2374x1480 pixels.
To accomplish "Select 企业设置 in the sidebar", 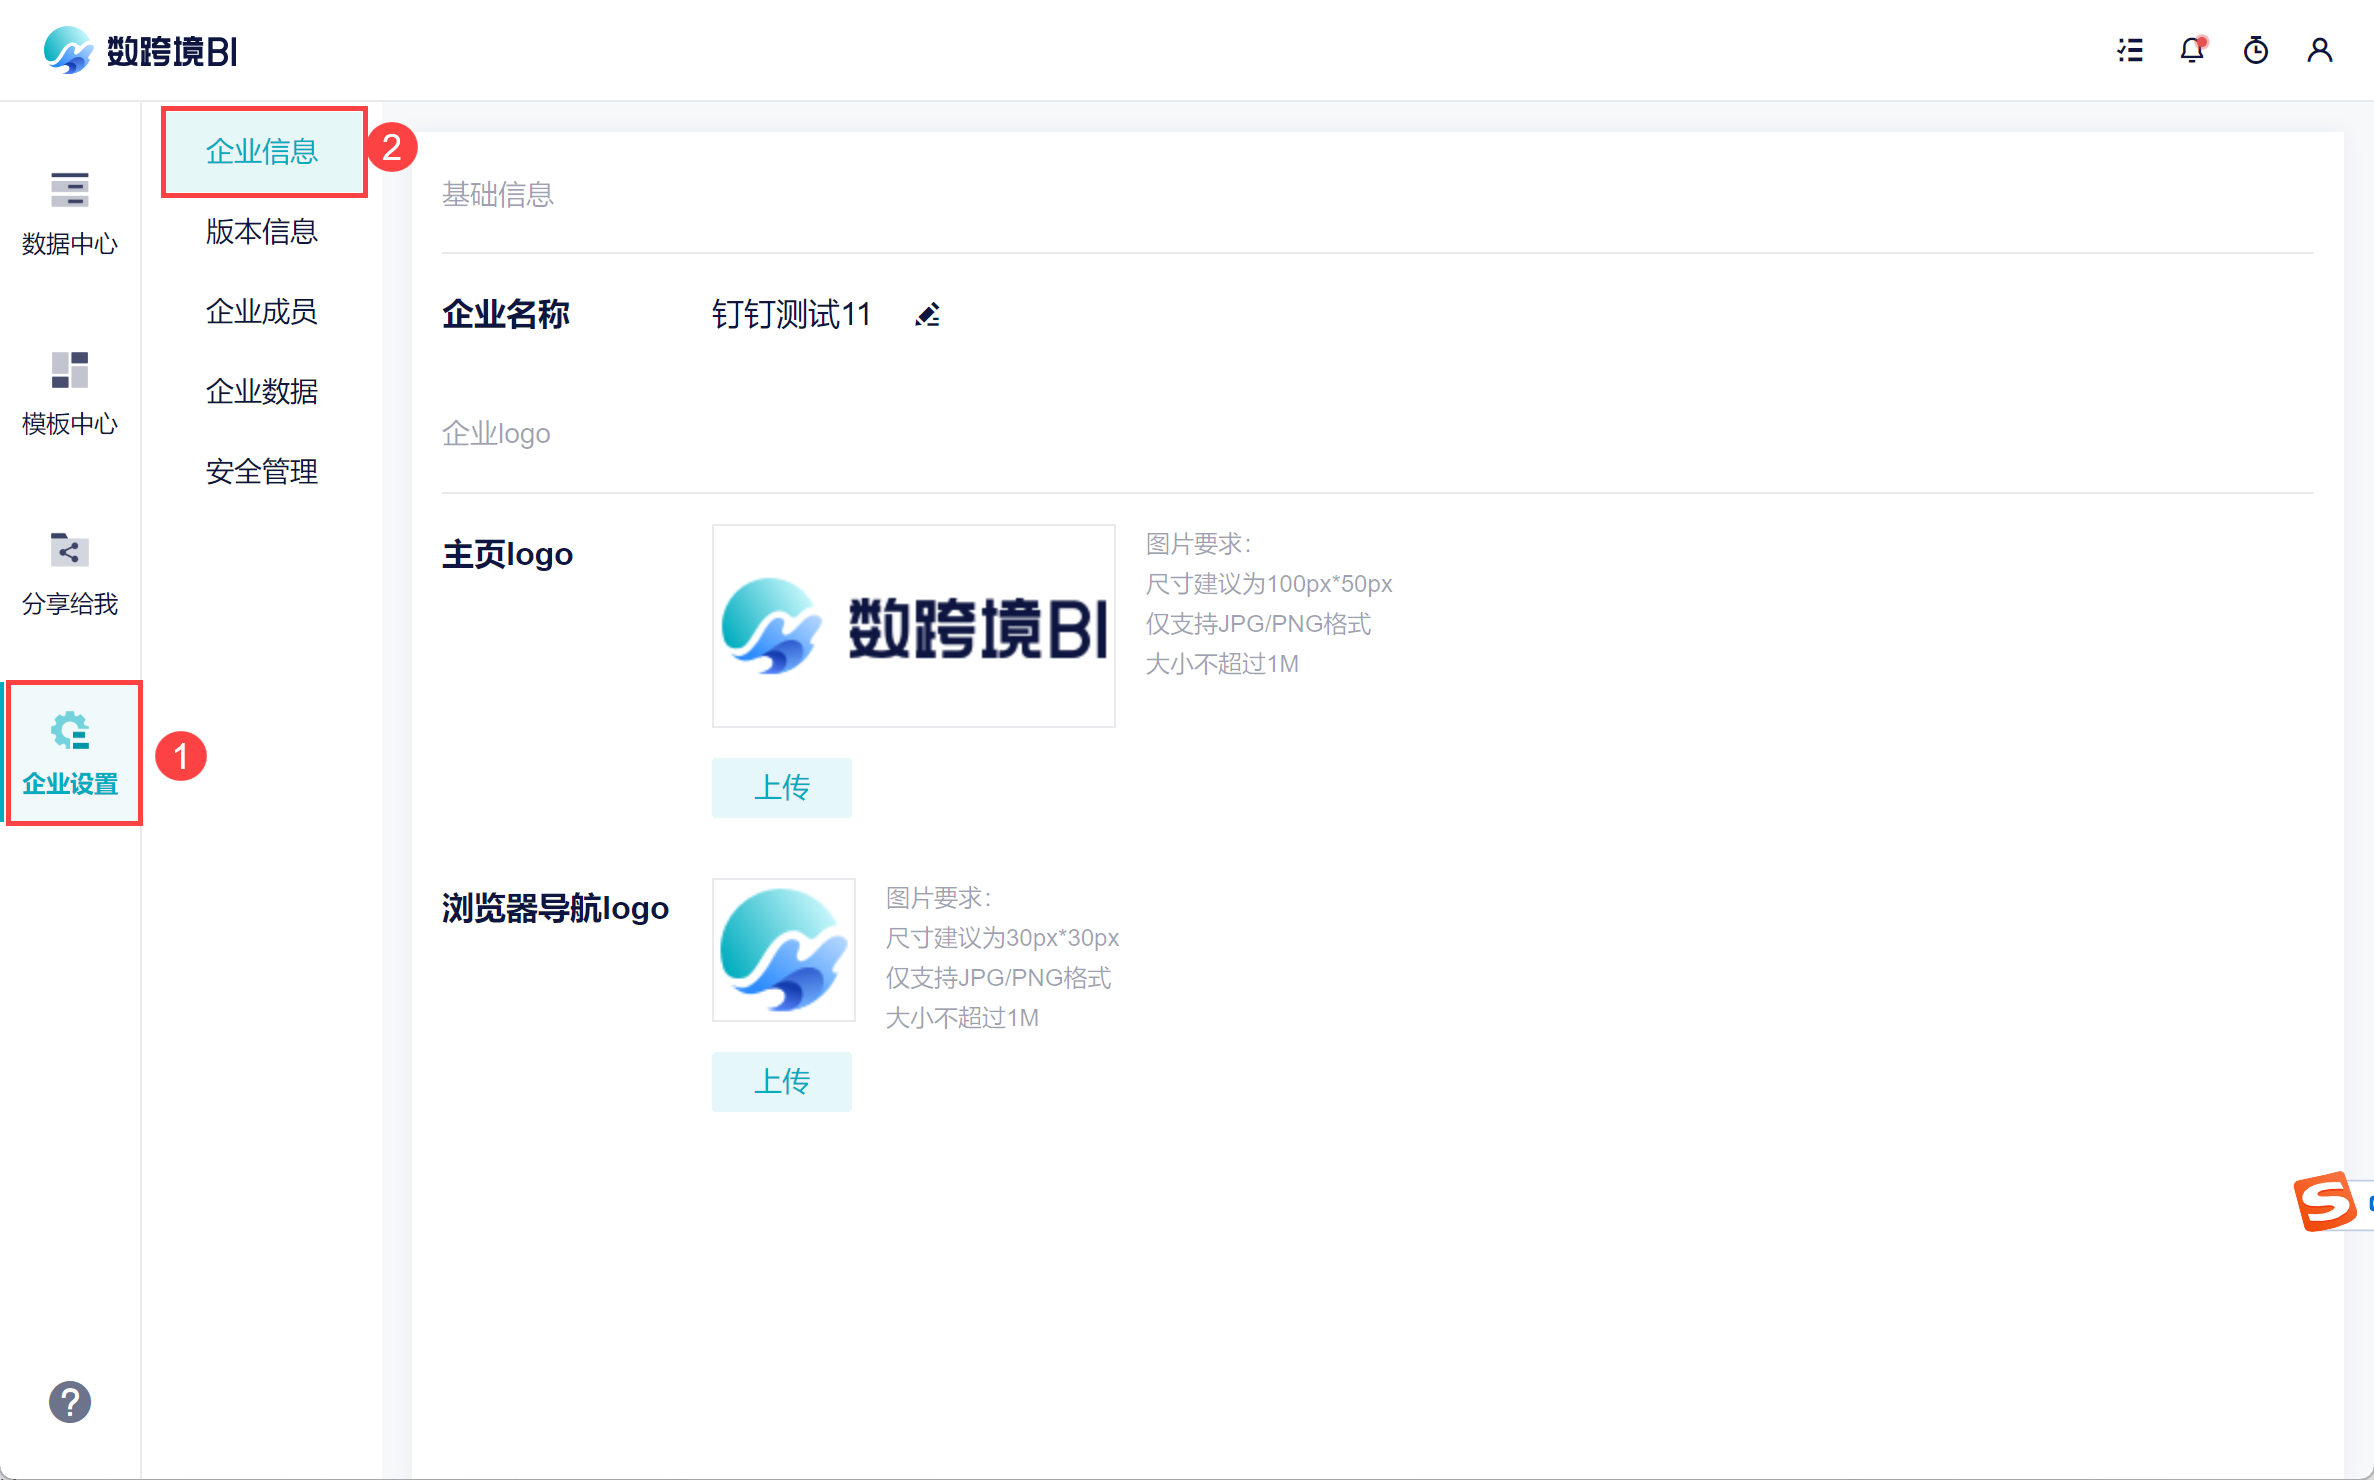I will [x=71, y=753].
